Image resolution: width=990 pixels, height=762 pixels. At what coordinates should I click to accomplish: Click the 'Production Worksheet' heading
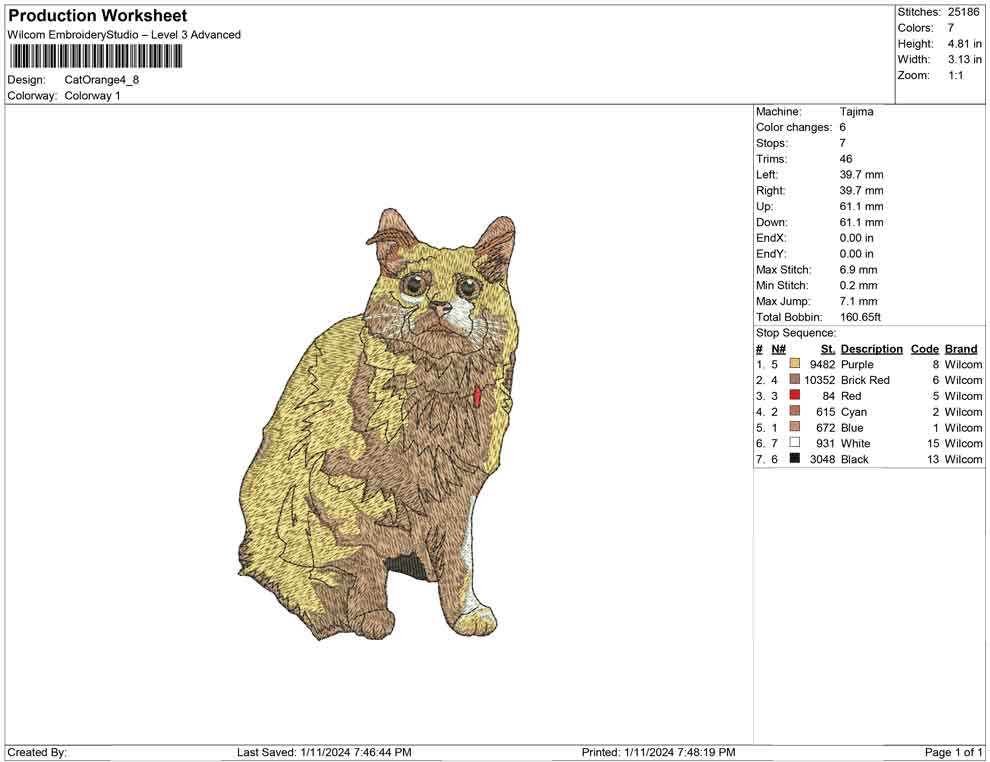click(x=98, y=16)
